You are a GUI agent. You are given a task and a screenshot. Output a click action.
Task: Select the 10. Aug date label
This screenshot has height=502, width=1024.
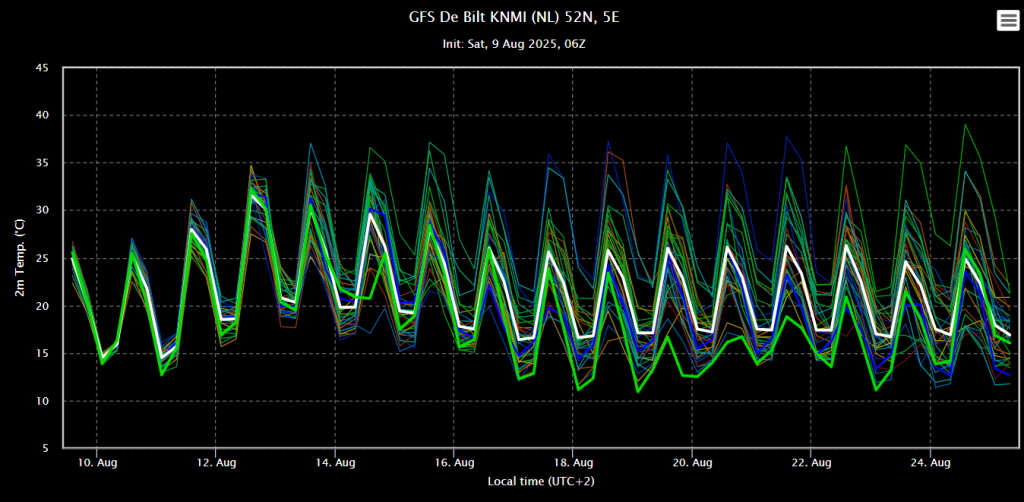click(97, 462)
